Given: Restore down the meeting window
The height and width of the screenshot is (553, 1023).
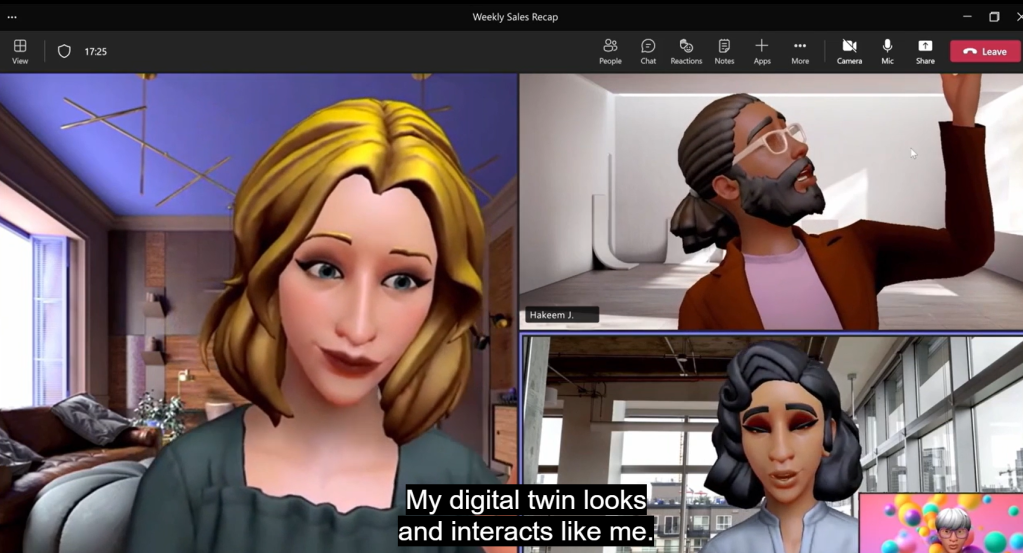Looking at the screenshot, I should point(994,17).
